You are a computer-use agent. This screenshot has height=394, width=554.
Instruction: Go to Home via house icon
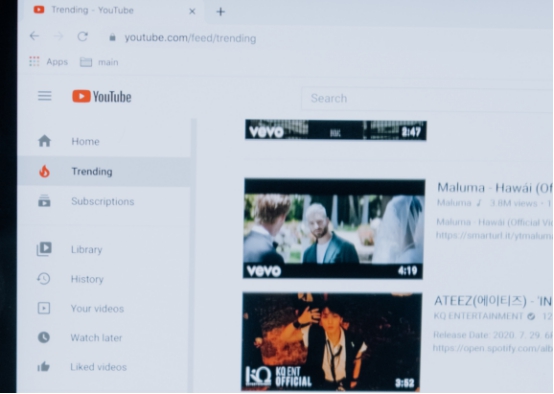point(45,141)
